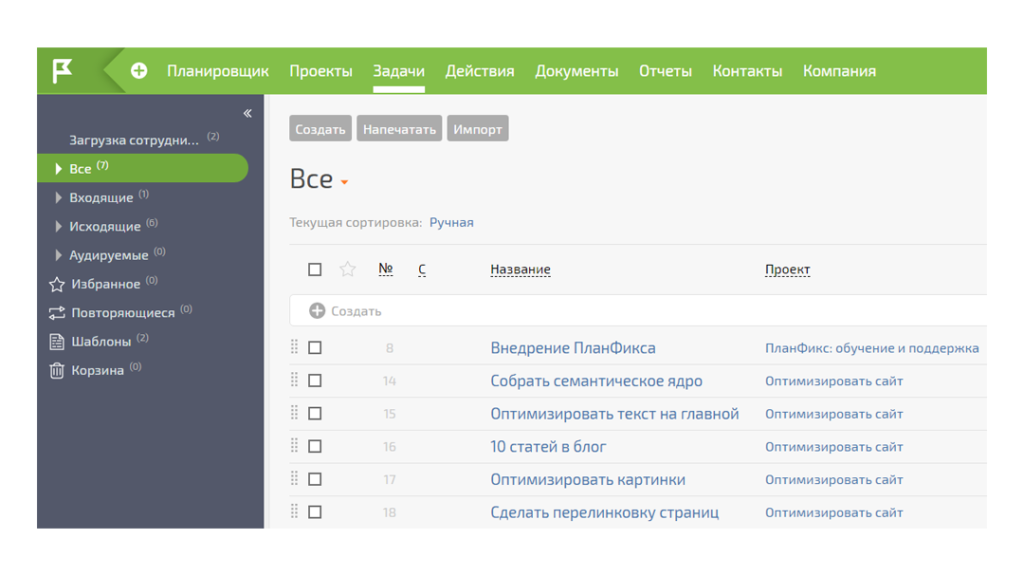Open the Отчеты menu tab
Screen dimensions: 1024x576
pos(665,71)
